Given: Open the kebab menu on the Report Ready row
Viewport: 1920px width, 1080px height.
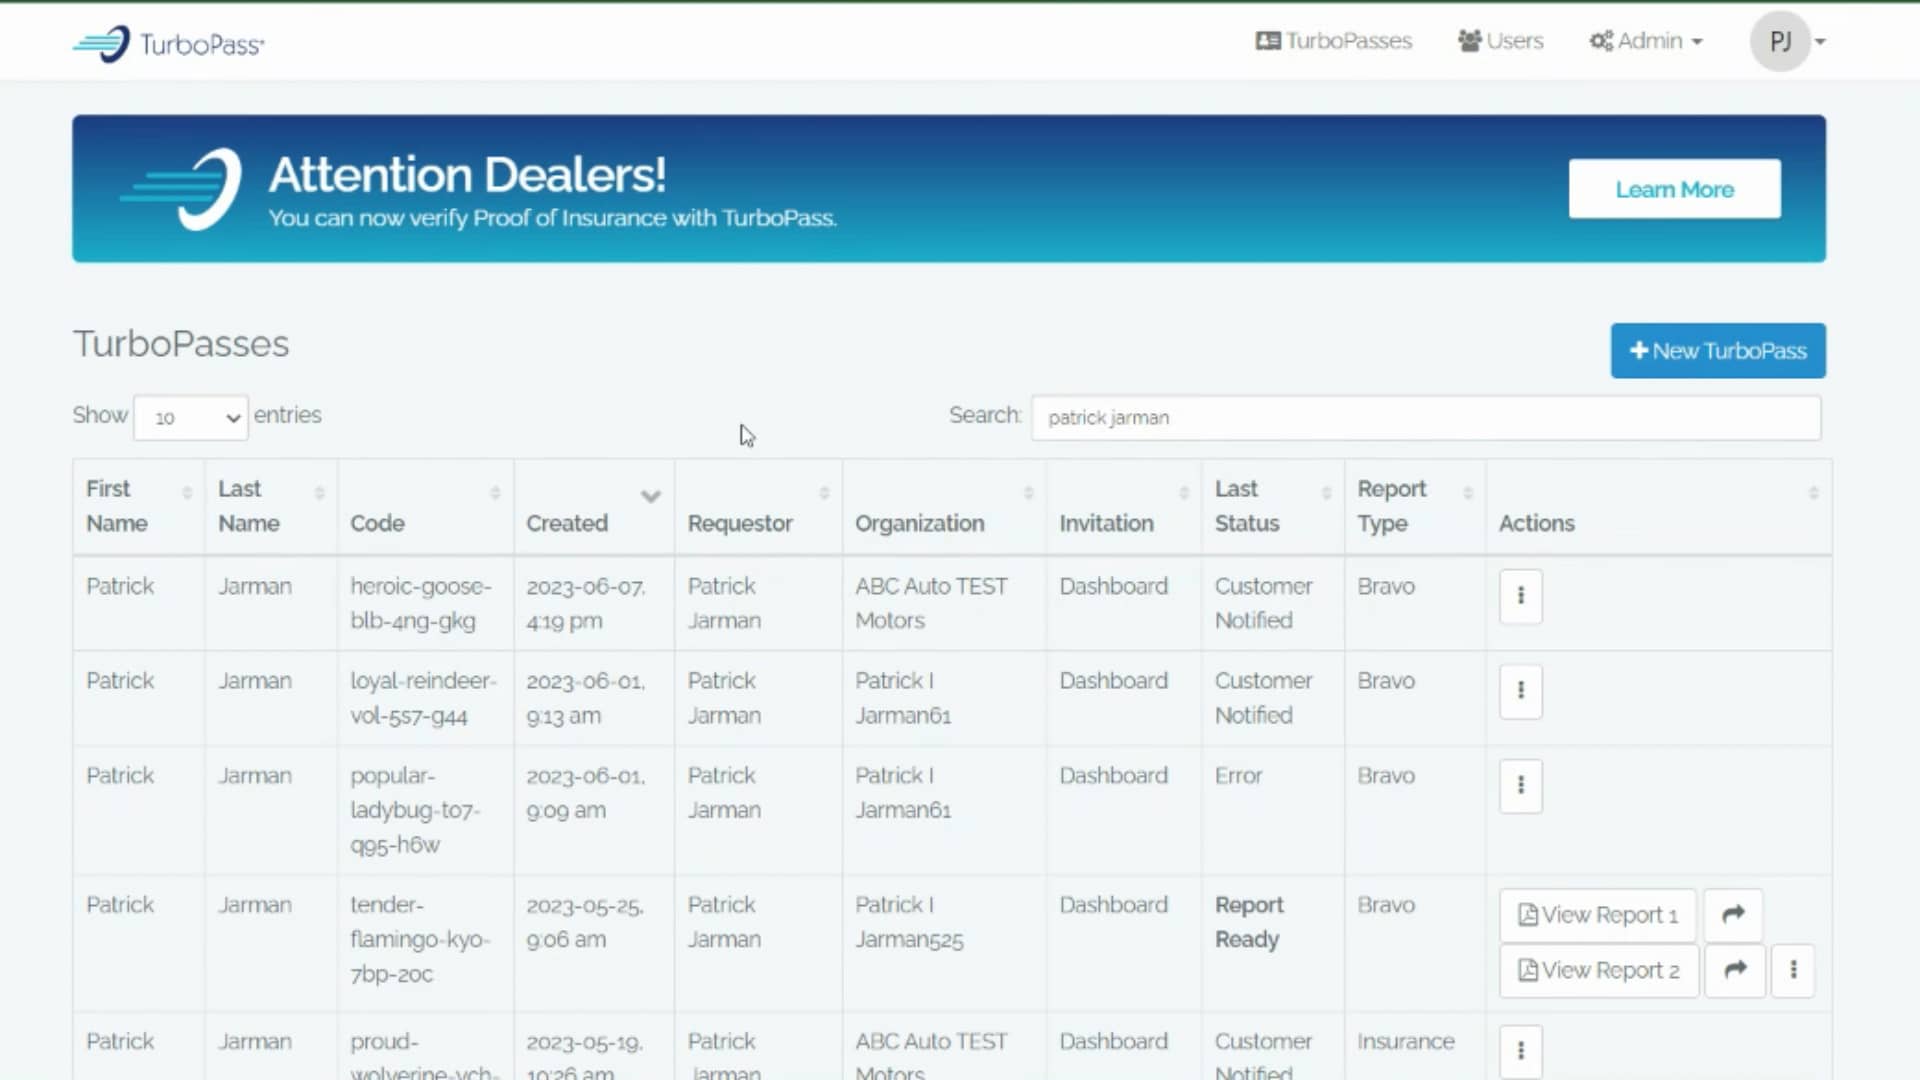Looking at the screenshot, I should 1793,970.
